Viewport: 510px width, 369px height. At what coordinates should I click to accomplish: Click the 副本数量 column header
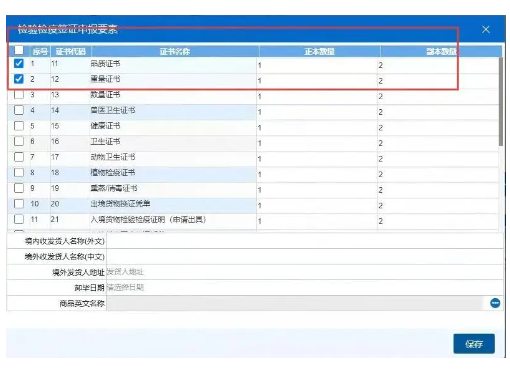[441, 51]
